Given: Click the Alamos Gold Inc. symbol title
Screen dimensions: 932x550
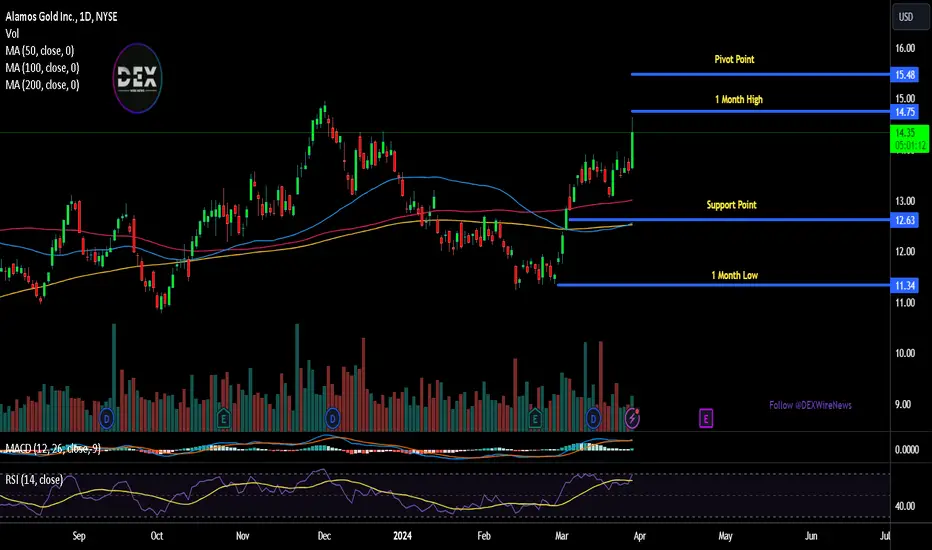Looking at the screenshot, I should click(61, 17).
